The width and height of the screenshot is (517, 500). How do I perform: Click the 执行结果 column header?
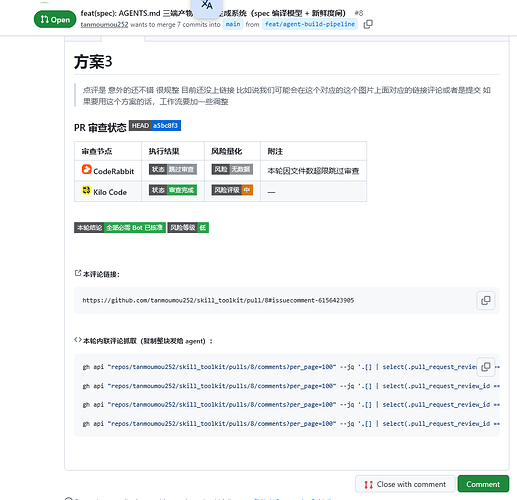pos(164,151)
